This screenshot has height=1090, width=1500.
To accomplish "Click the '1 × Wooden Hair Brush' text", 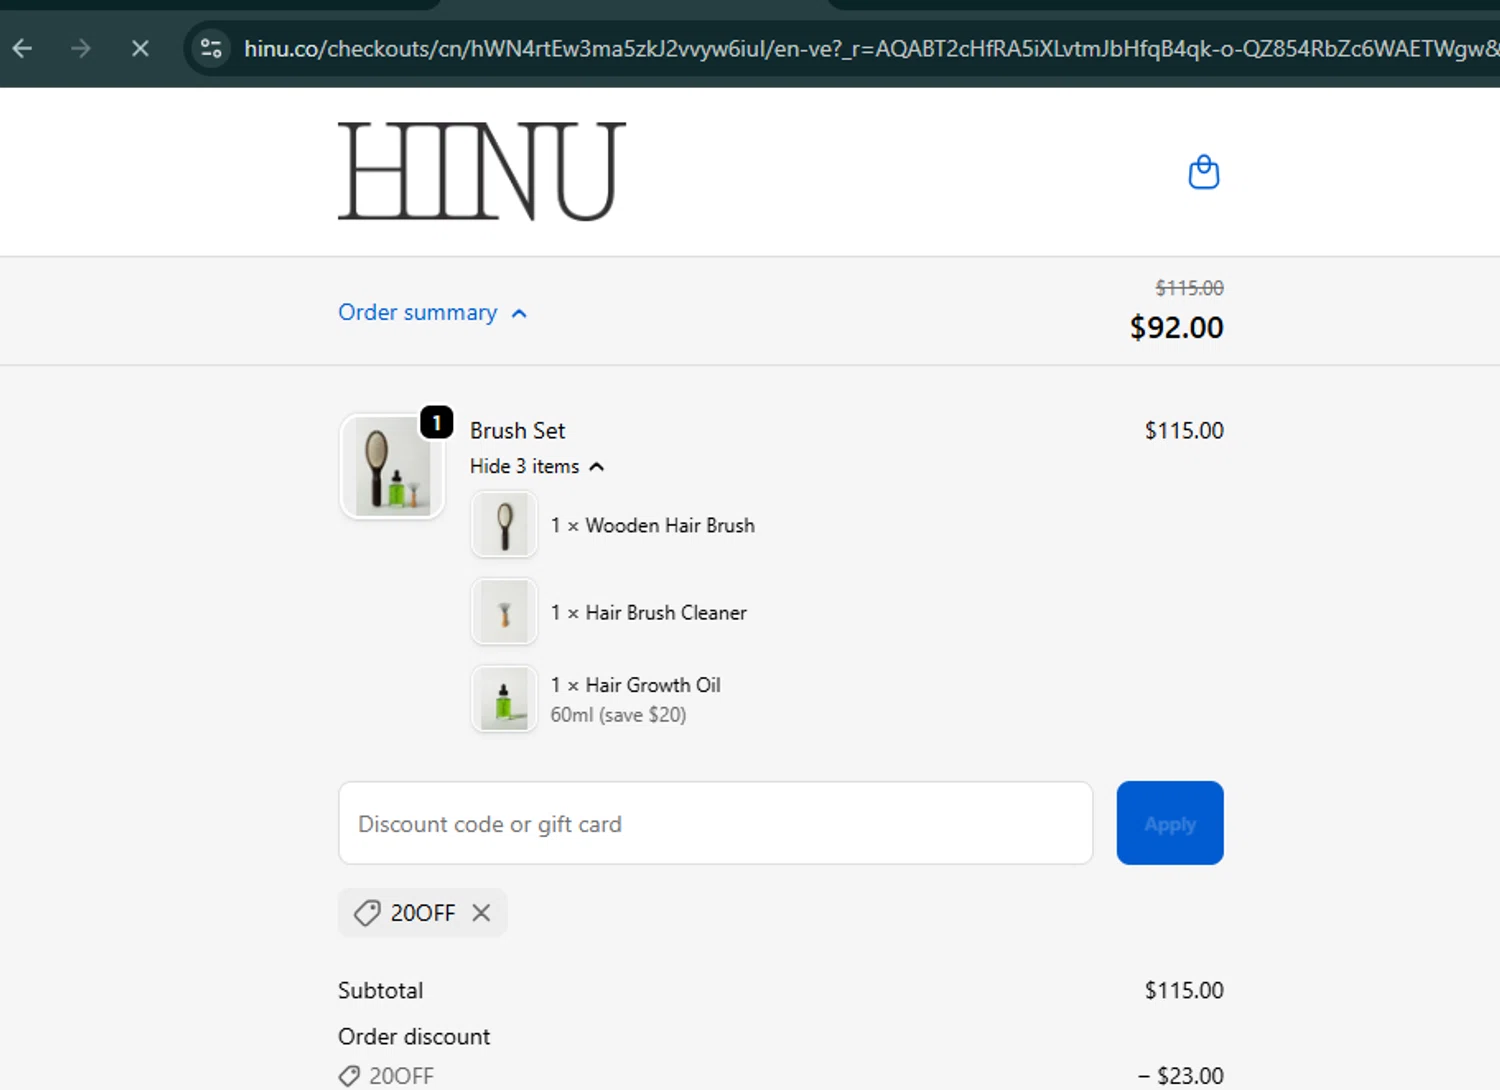I will click(x=652, y=525).
